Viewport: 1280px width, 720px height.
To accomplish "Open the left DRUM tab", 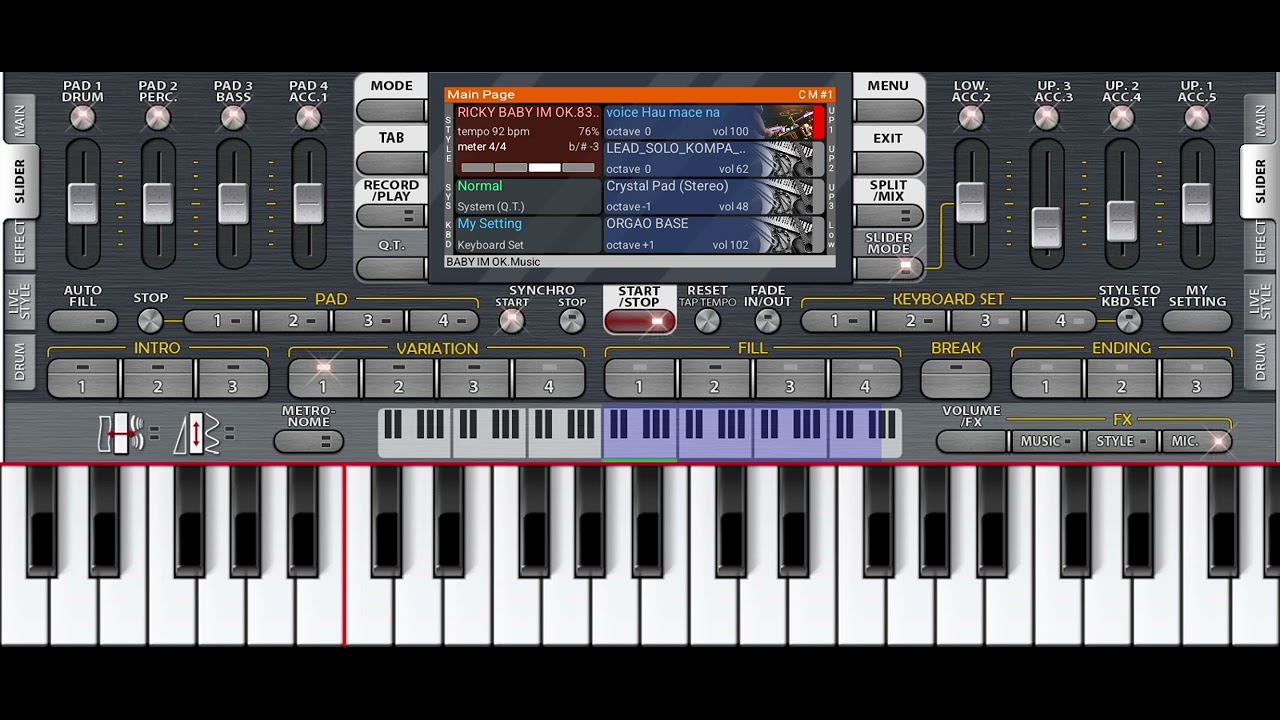I will [20, 361].
